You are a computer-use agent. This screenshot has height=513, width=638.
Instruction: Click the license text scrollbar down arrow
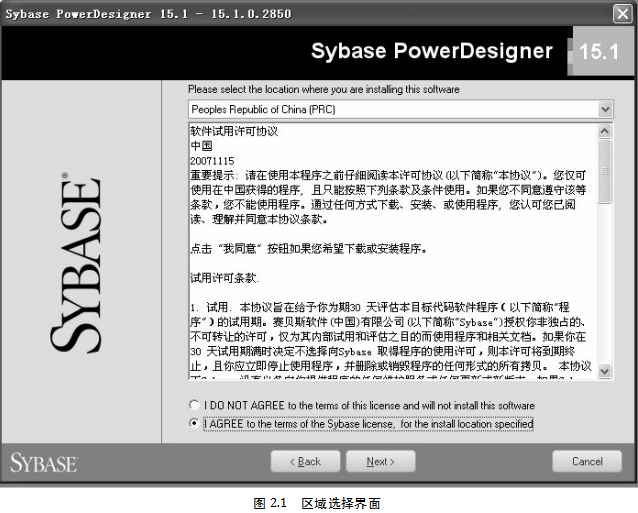[605, 371]
